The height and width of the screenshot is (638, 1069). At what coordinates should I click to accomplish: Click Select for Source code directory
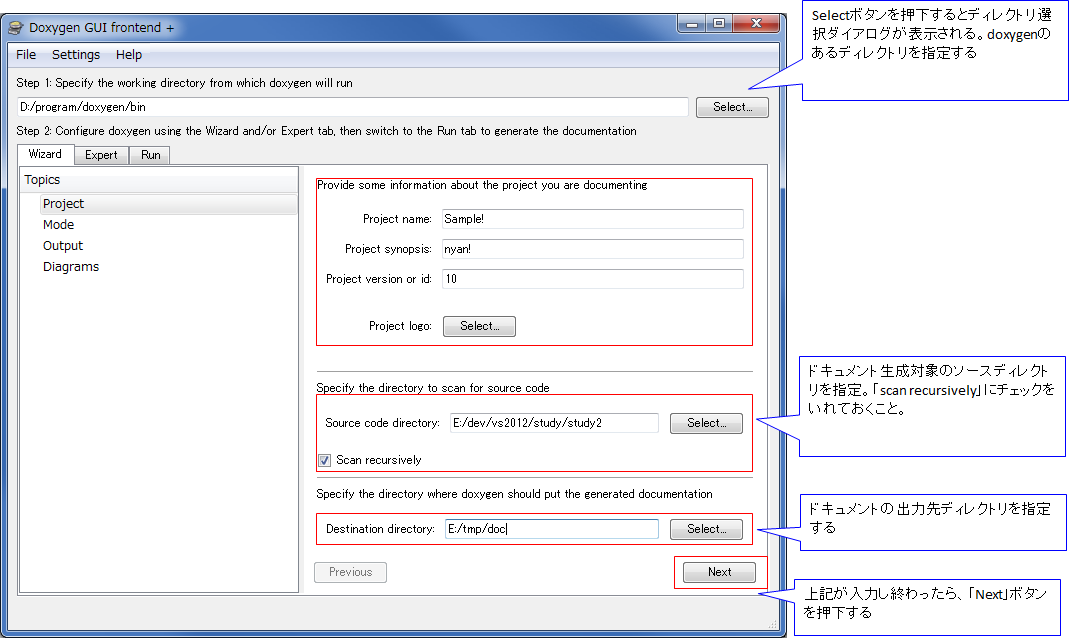tap(706, 423)
